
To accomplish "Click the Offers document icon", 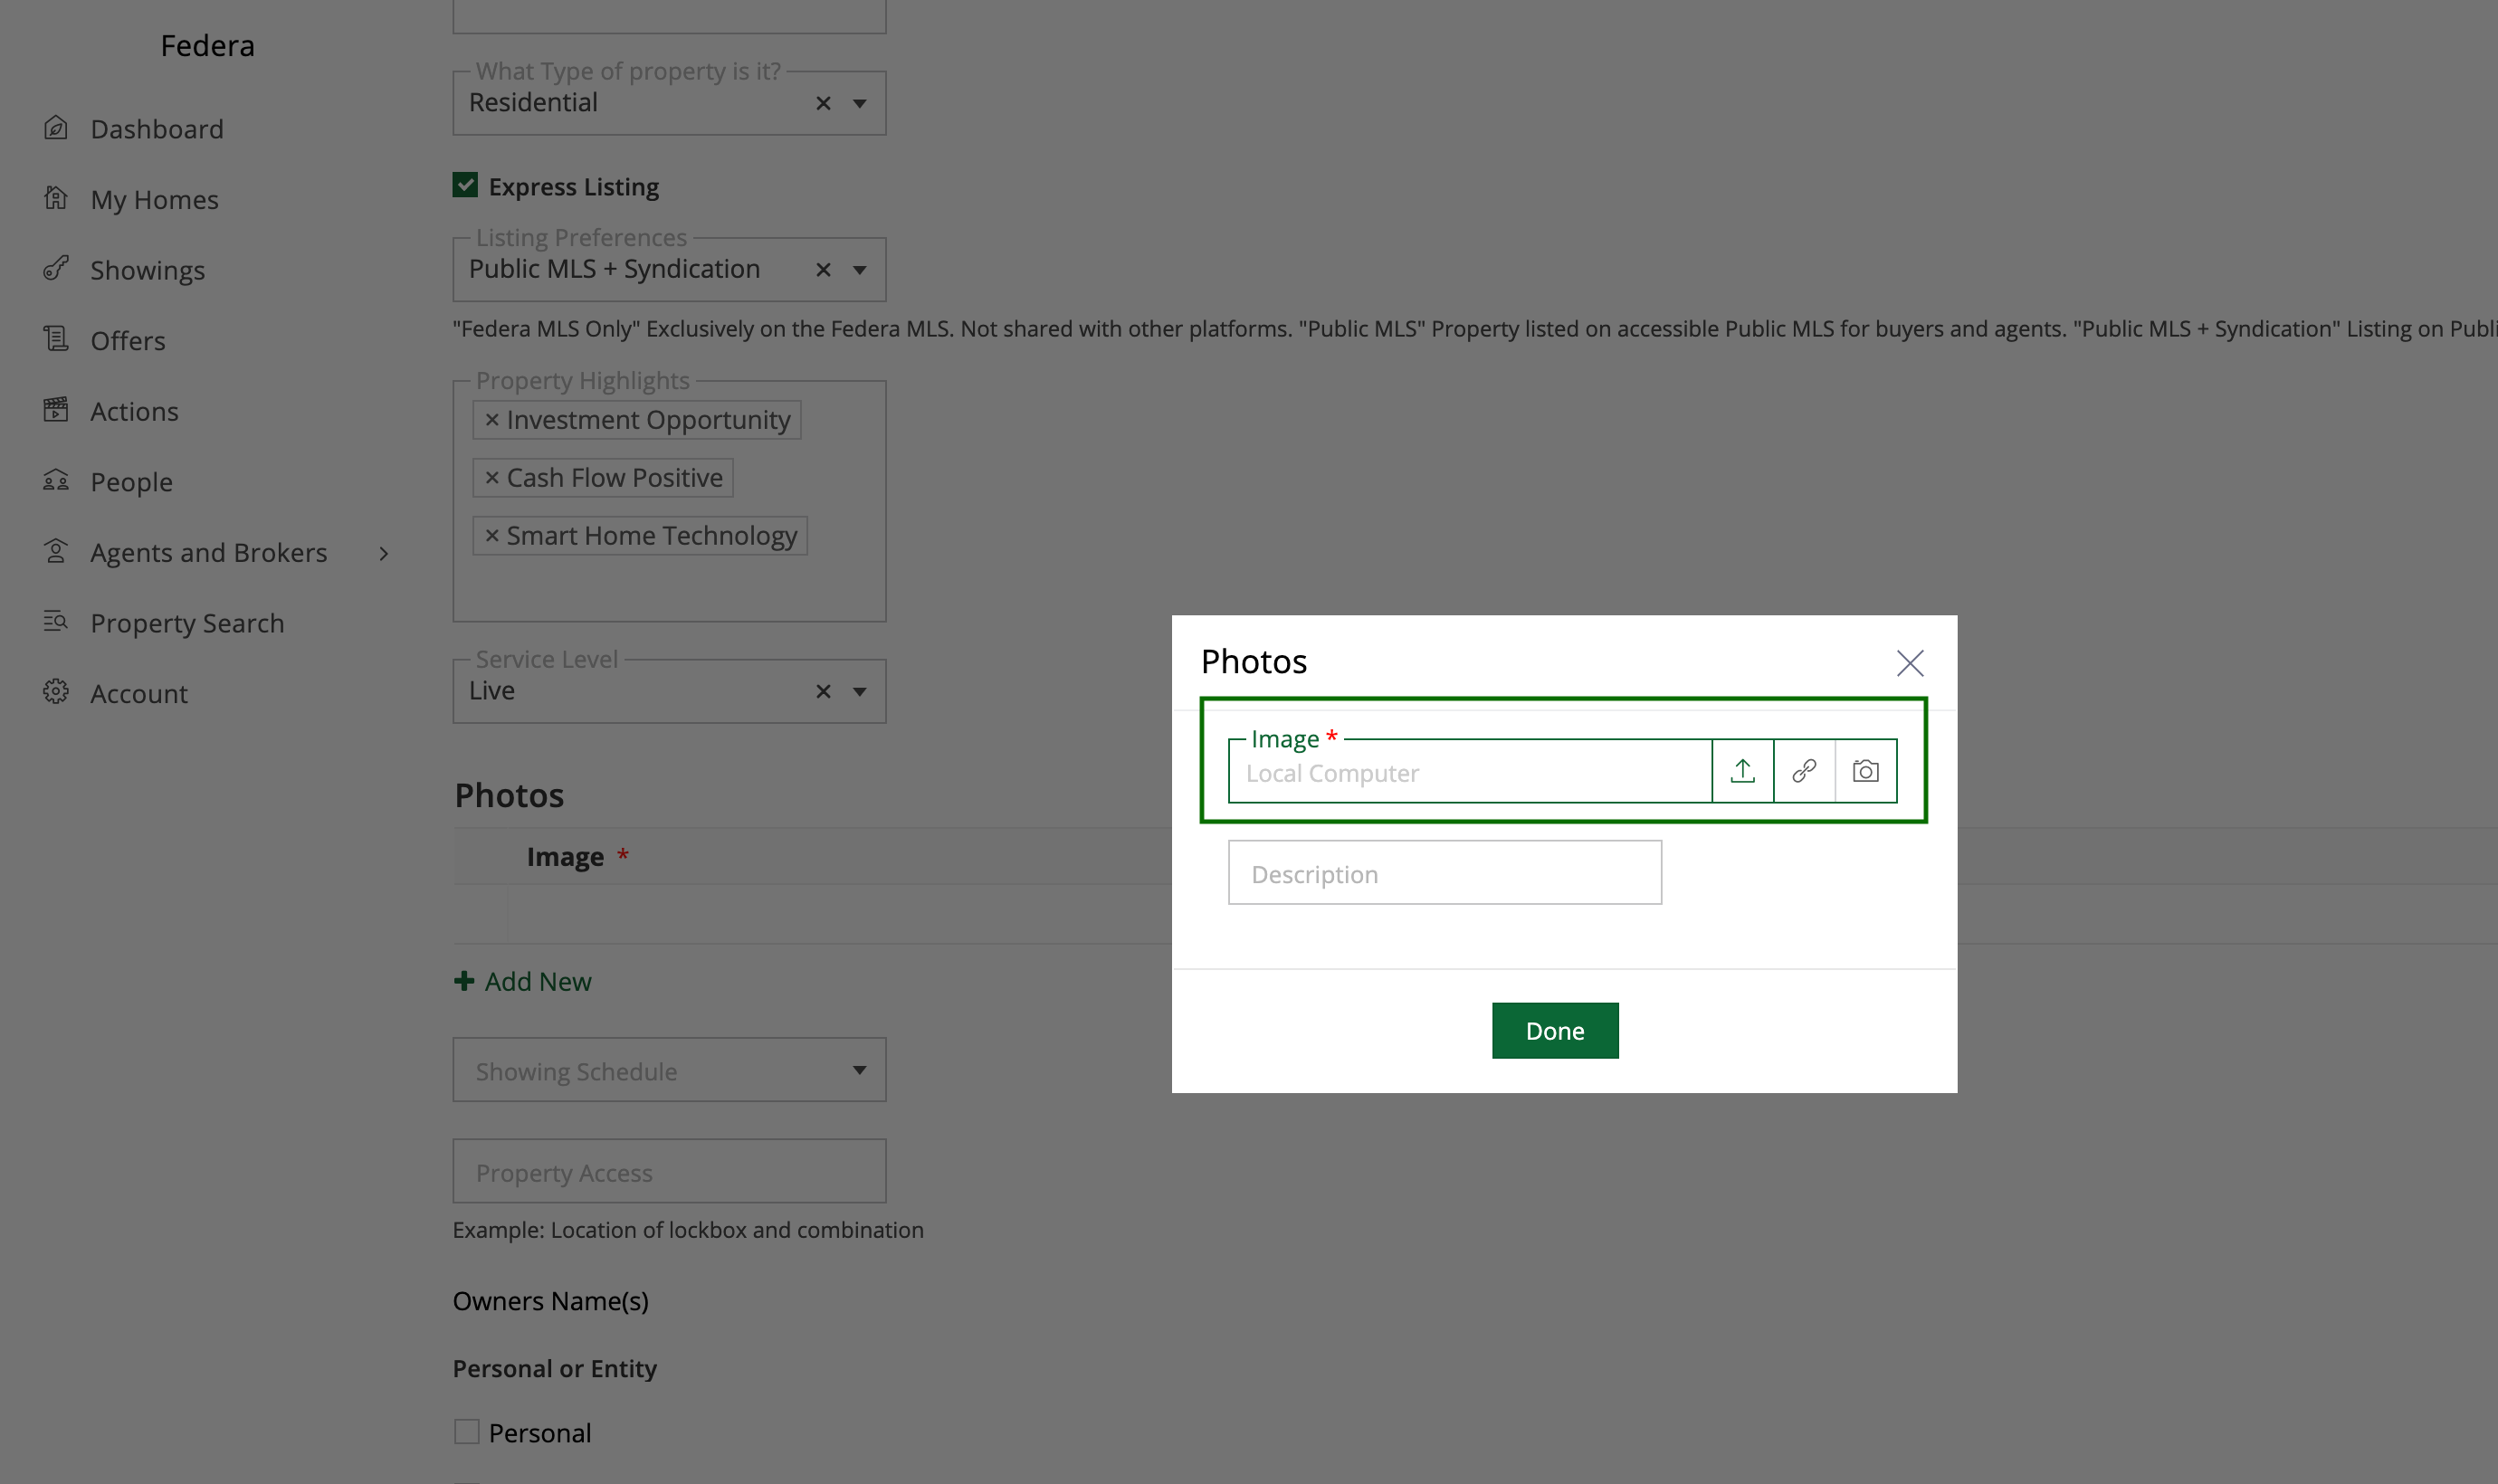I will point(56,339).
